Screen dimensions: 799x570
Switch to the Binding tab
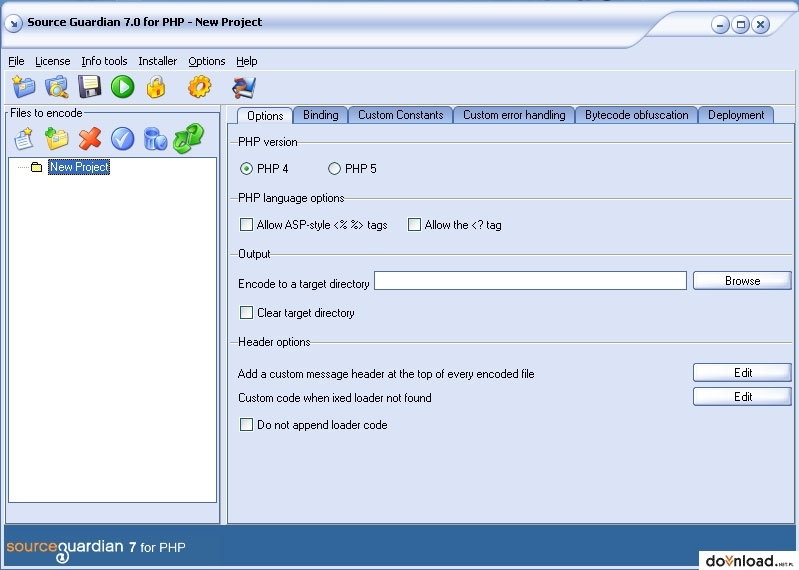point(321,115)
